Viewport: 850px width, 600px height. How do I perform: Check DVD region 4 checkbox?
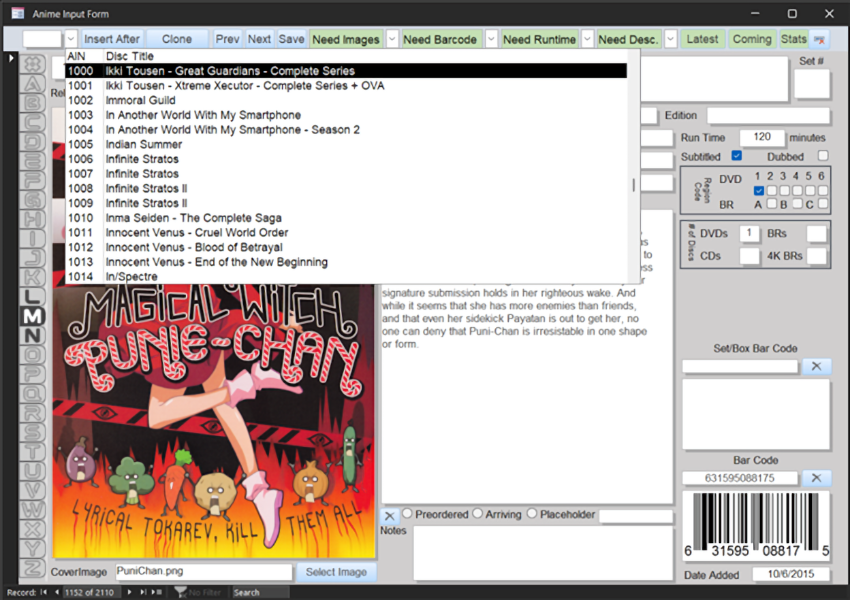click(x=797, y=190)
